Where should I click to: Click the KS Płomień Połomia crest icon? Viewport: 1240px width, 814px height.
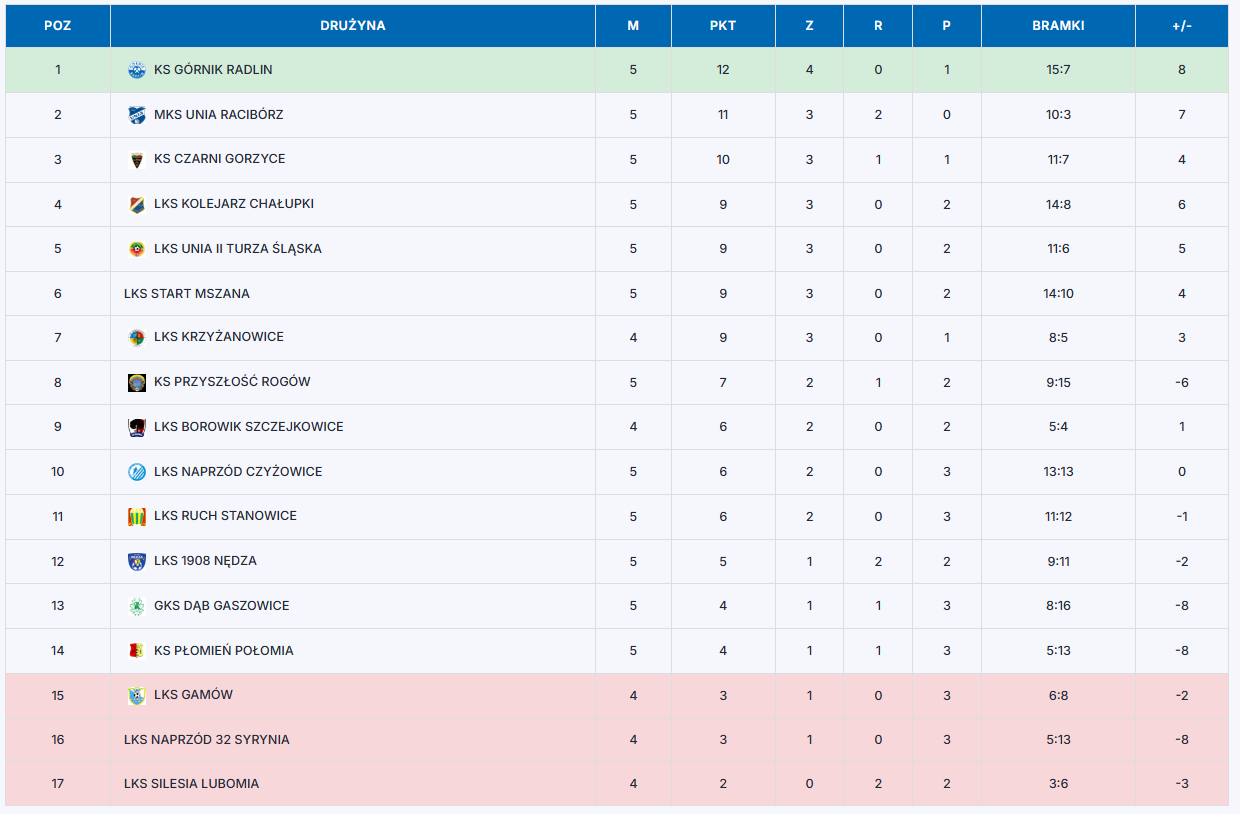pos(137,651)
